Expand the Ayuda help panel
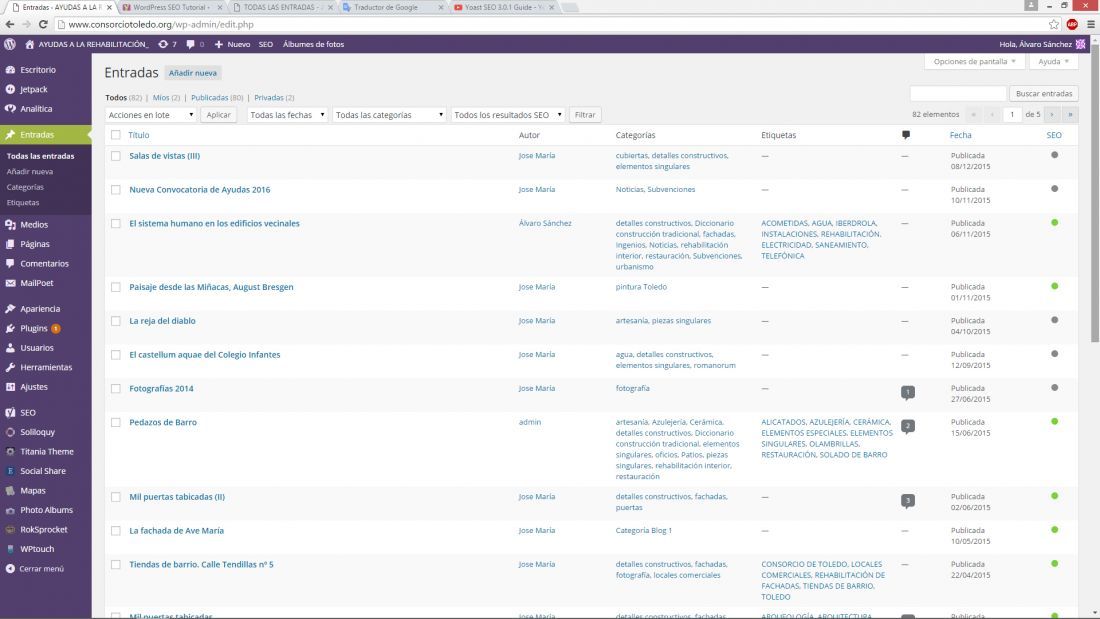 click(1054, 62)
